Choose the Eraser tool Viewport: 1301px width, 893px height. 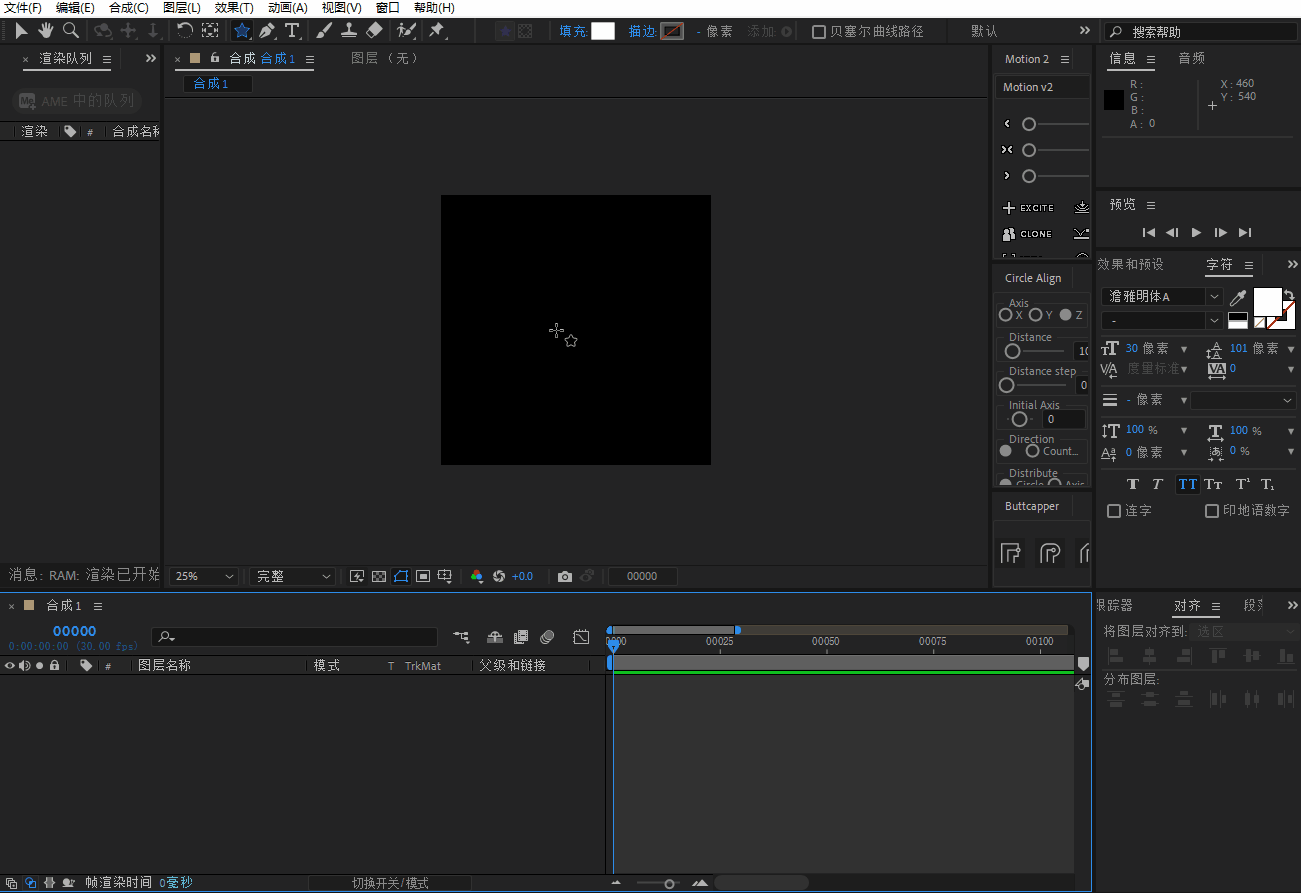pos(374,31)
